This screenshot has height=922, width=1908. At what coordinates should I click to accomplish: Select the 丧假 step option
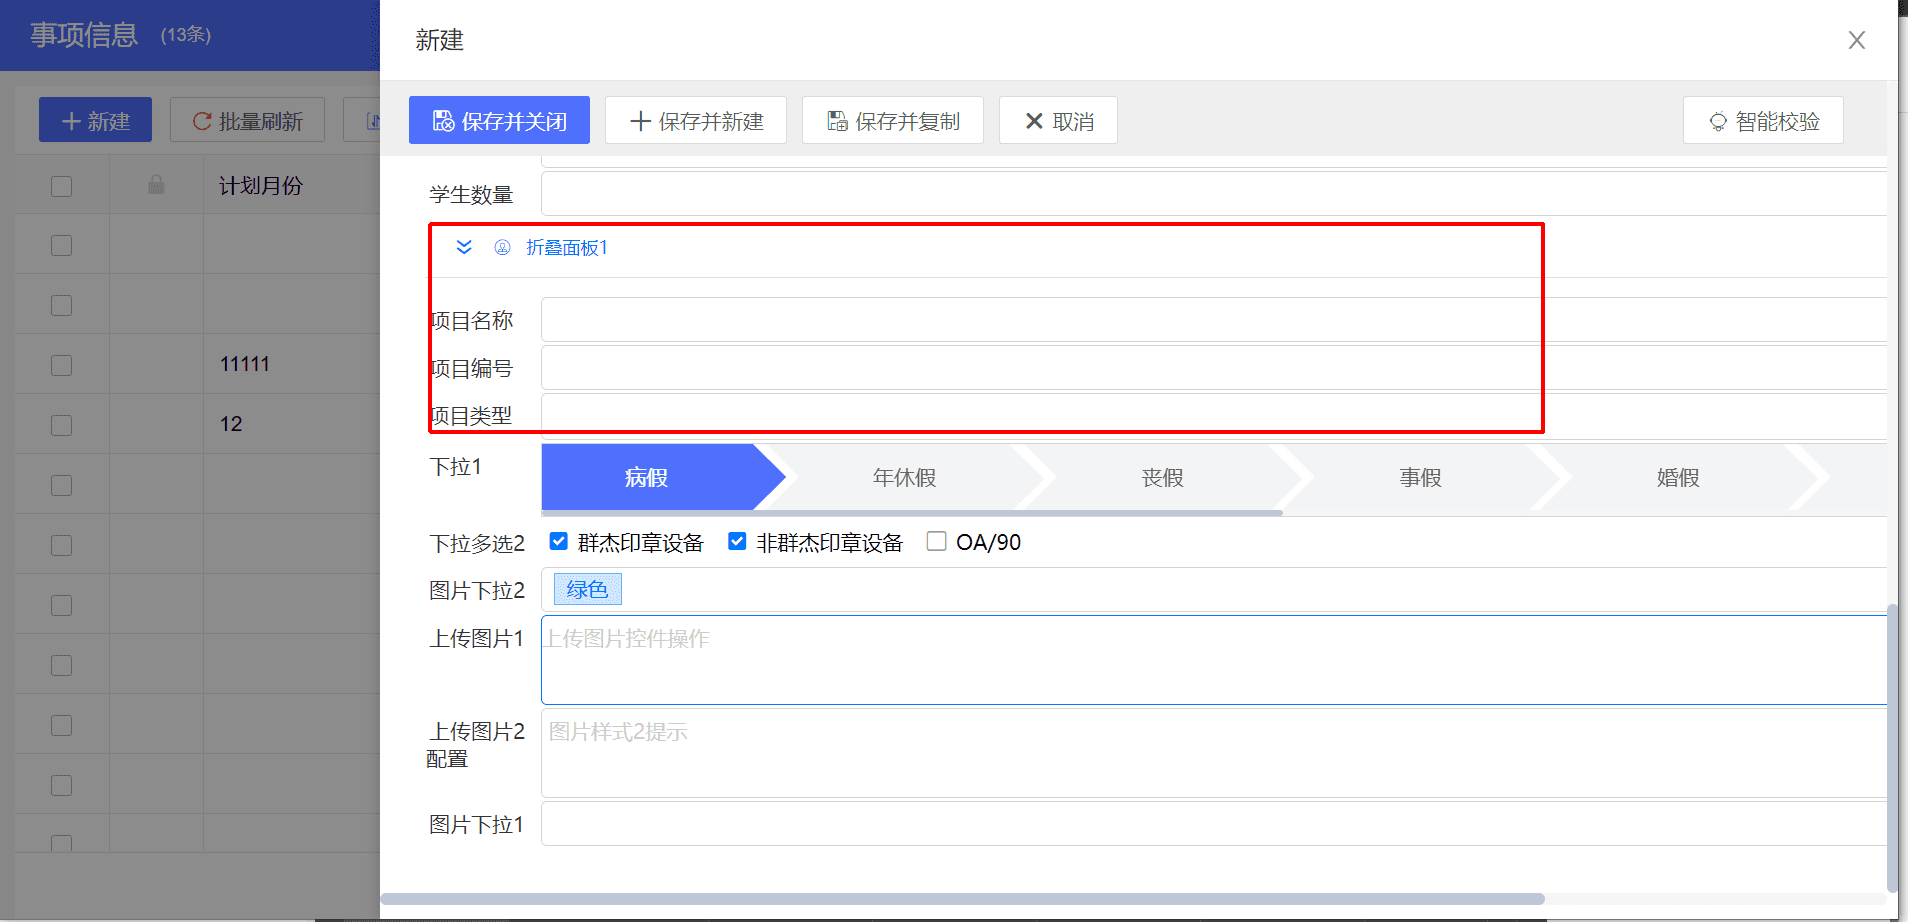[x=1162, y=478]
